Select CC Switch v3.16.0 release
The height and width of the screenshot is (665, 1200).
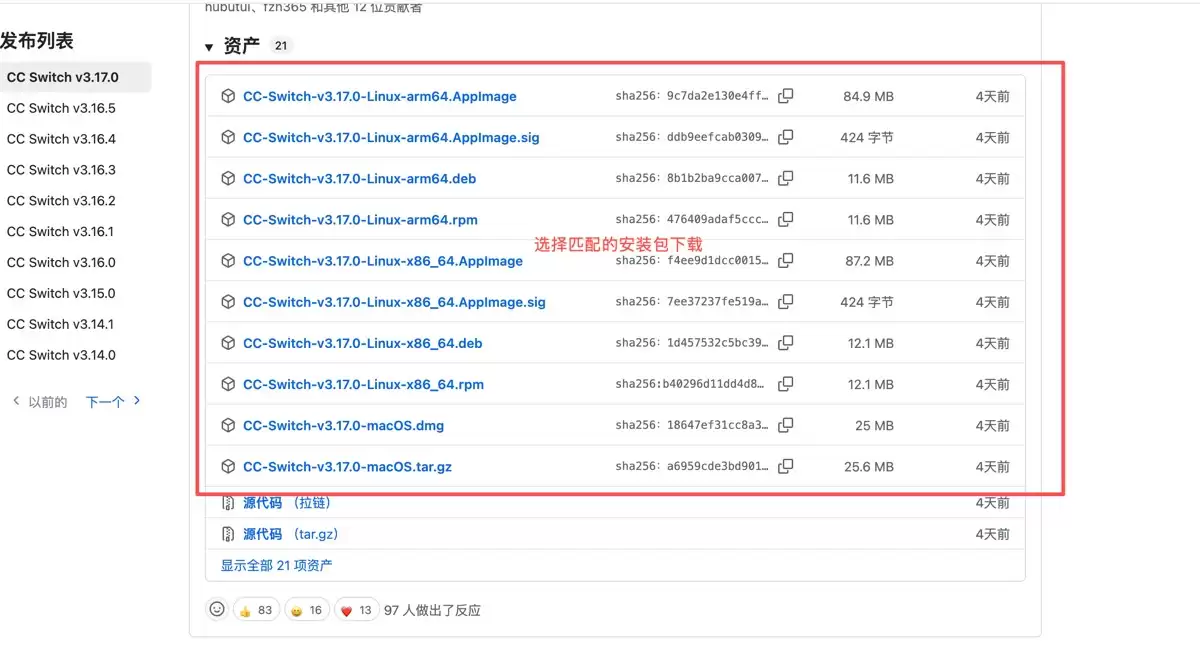[61, 262]
